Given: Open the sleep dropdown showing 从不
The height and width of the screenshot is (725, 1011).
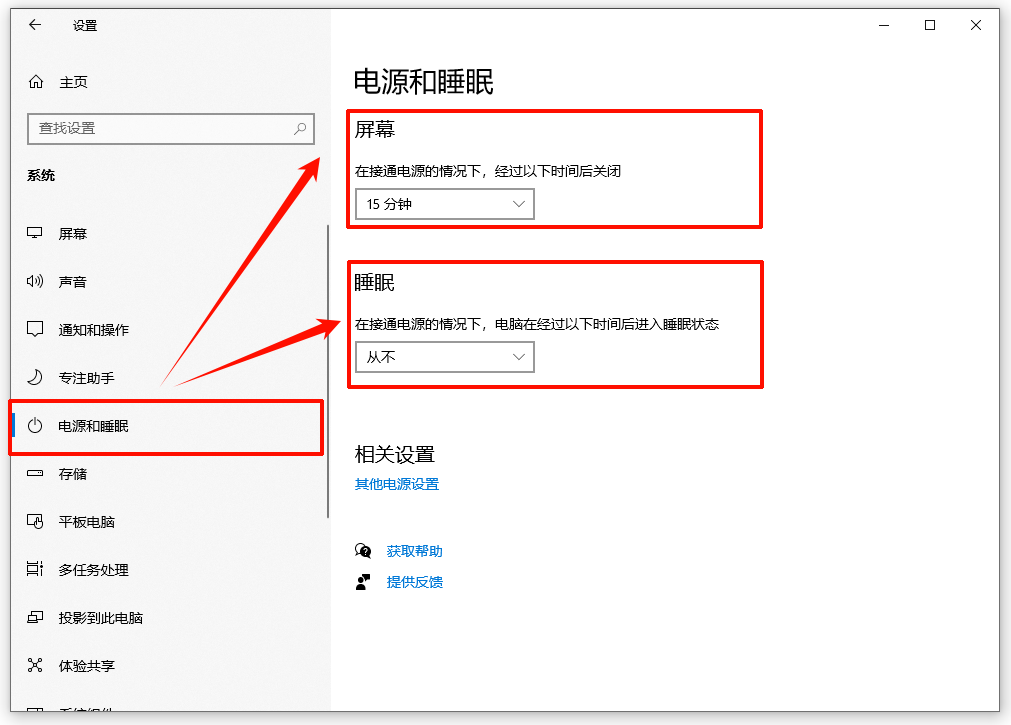Looking at the screenshot, I should click(x=444, y=356).
